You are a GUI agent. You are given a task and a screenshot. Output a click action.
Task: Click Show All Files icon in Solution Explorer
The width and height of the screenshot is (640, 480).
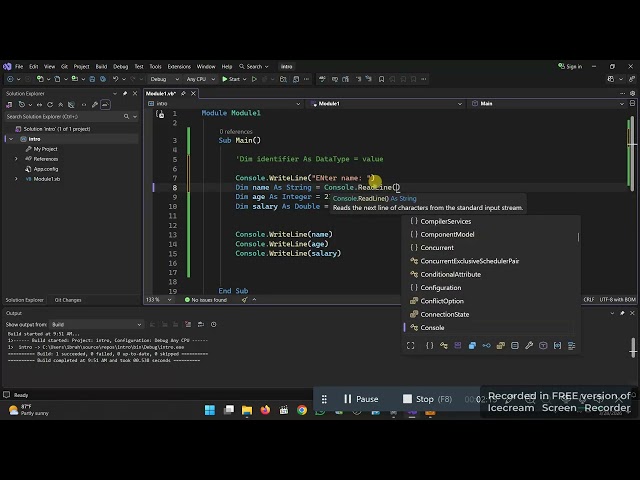point(71,105)
